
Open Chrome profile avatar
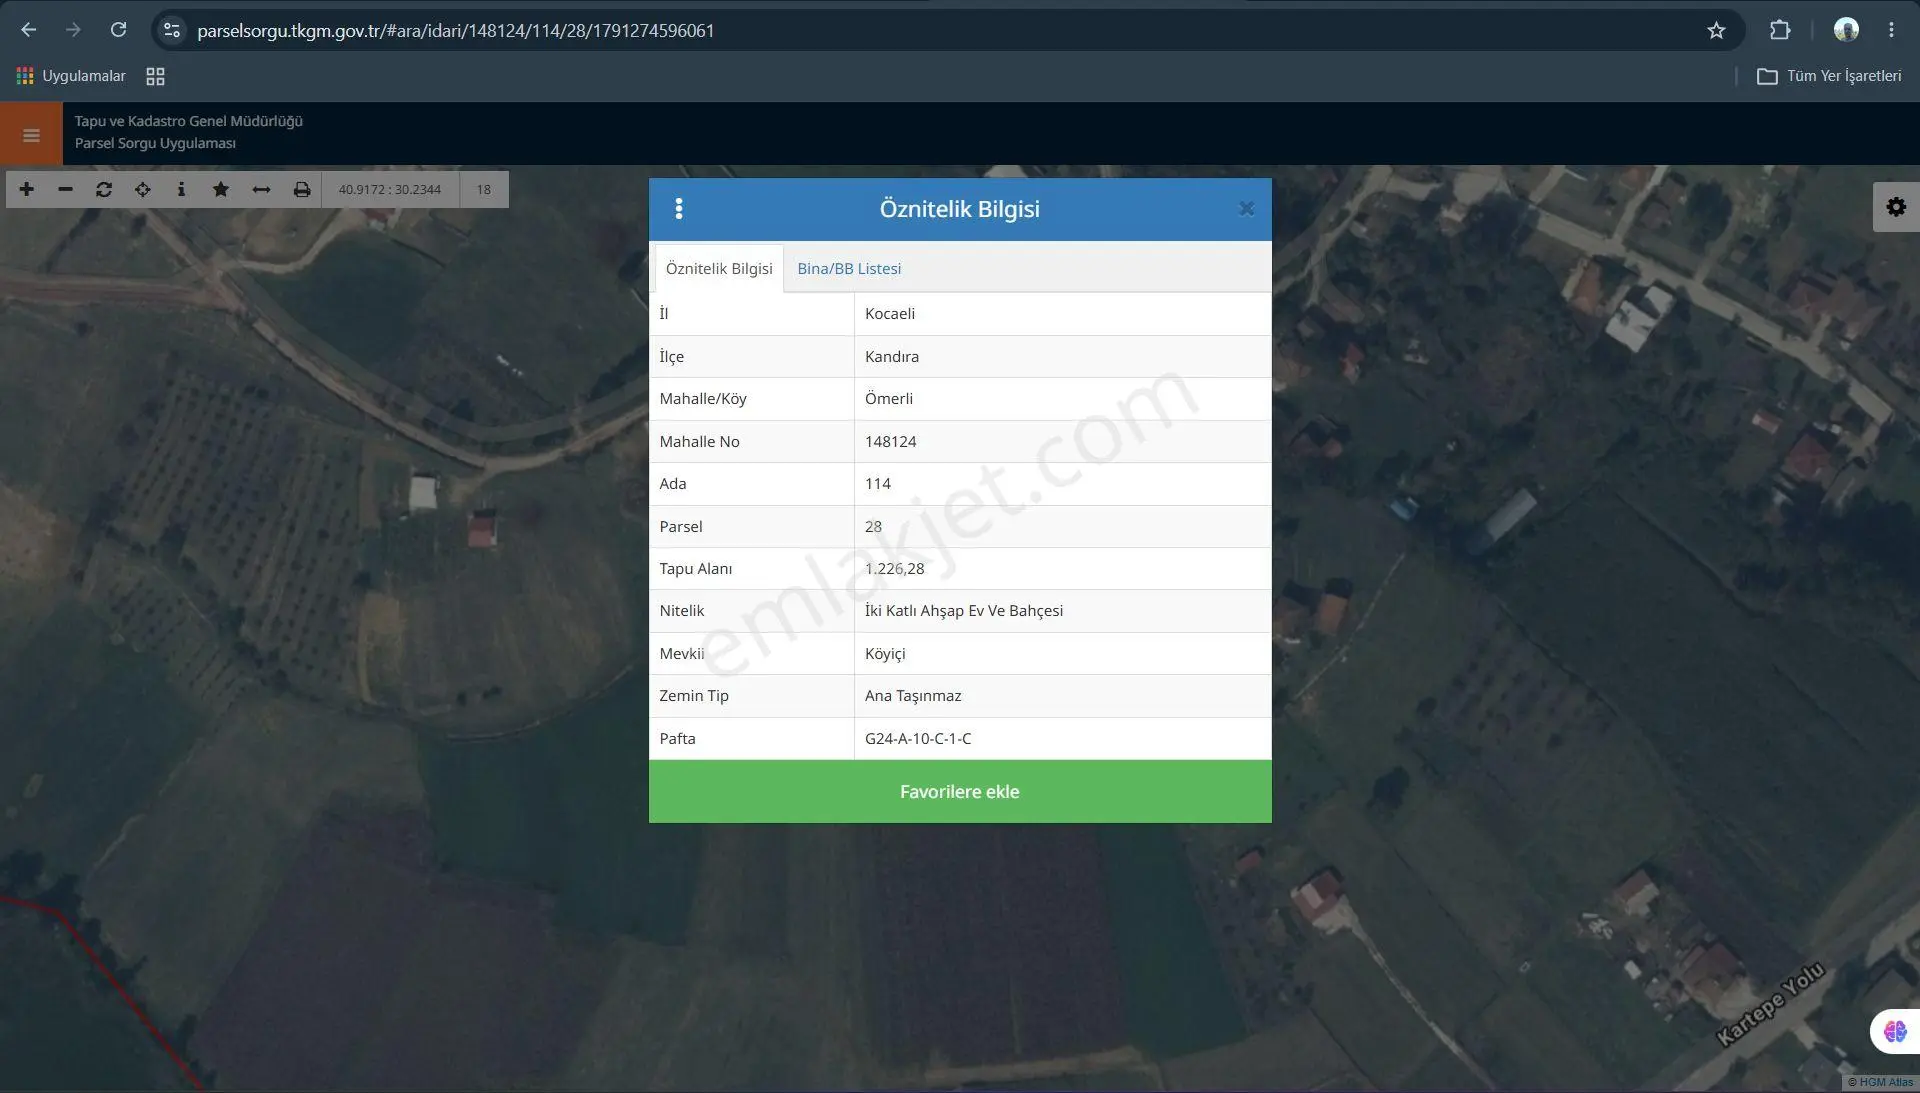pyautogui.click(x=1846, y=30)
